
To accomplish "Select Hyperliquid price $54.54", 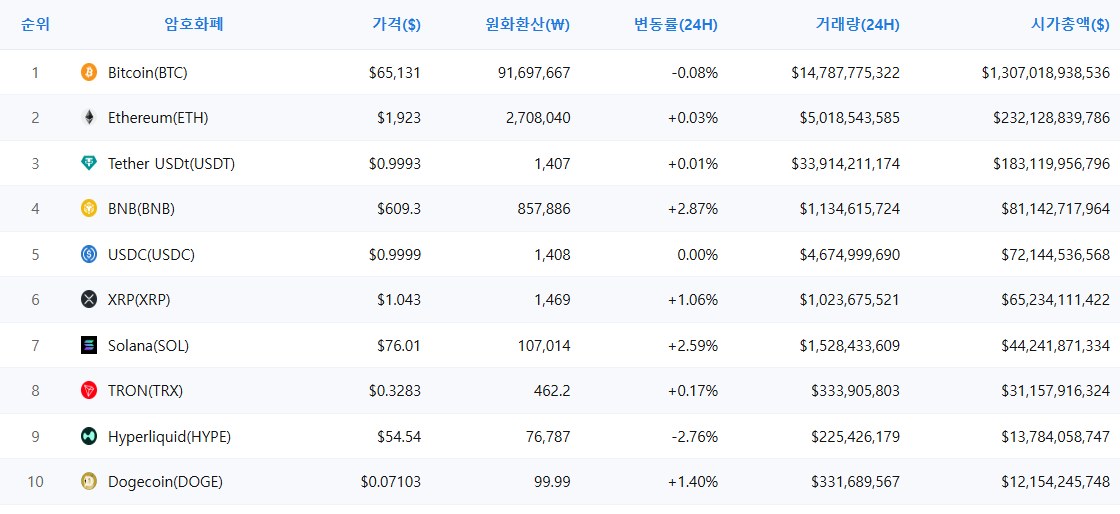I will 399,436.
